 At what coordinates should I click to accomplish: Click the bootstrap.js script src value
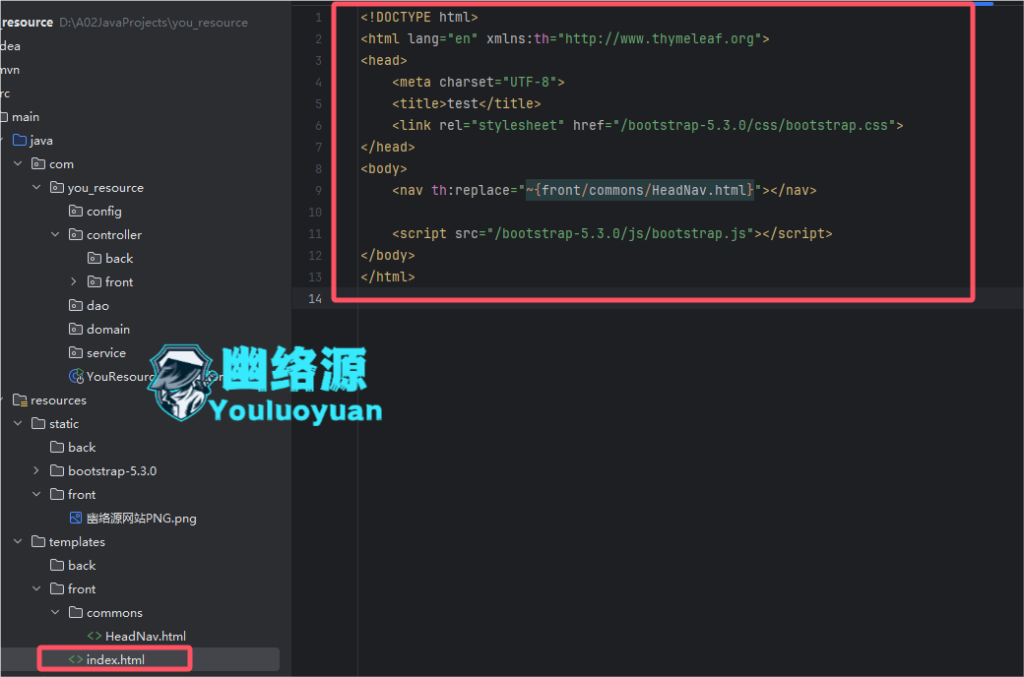[620, 234]
